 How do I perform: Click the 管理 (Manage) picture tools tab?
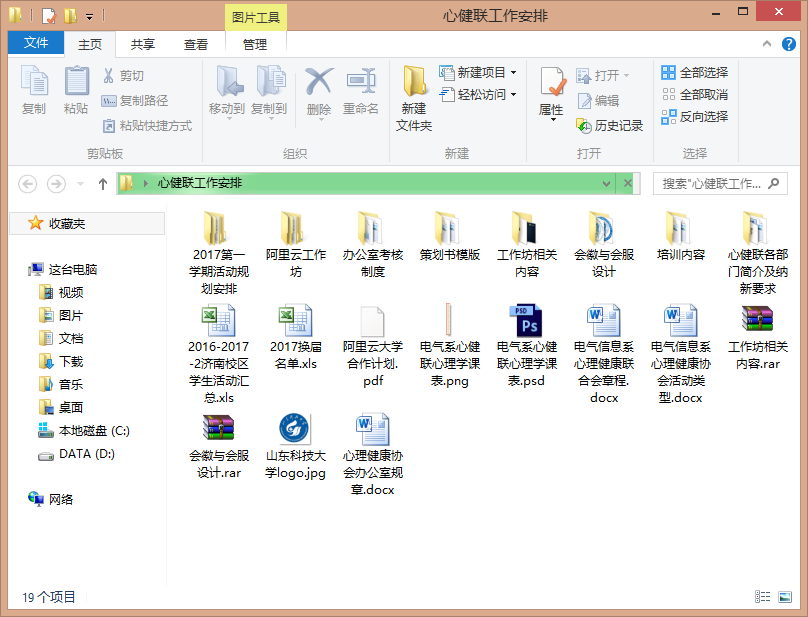(255, 44)
